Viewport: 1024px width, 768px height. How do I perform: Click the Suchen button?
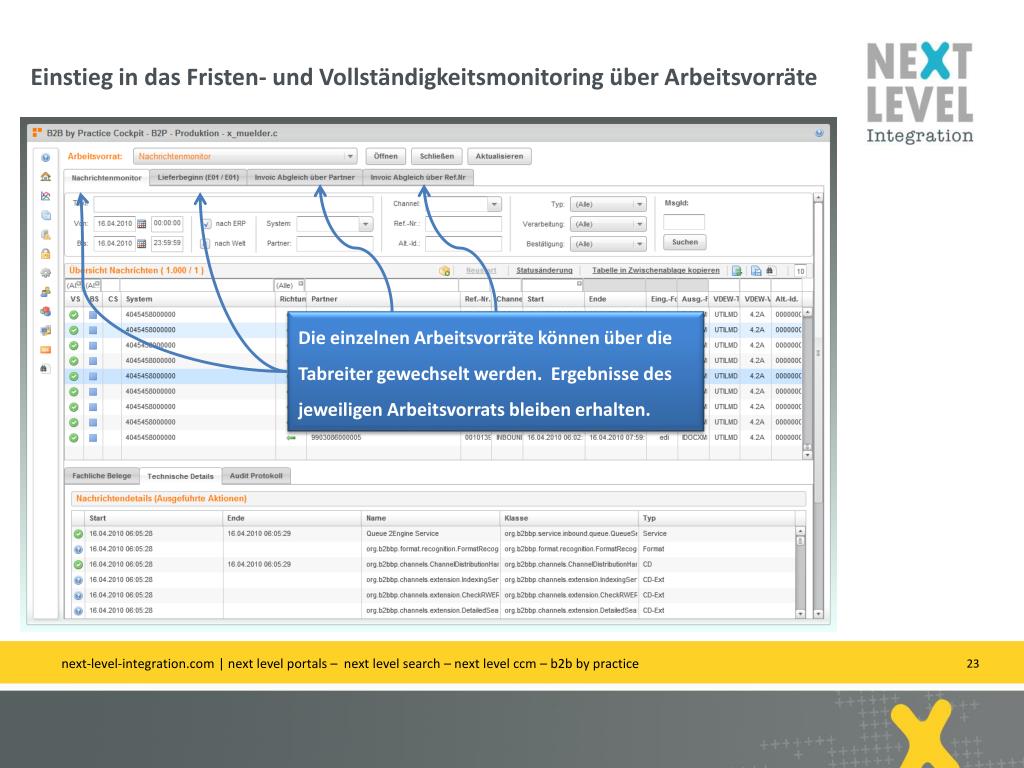(x=685, y=242)
